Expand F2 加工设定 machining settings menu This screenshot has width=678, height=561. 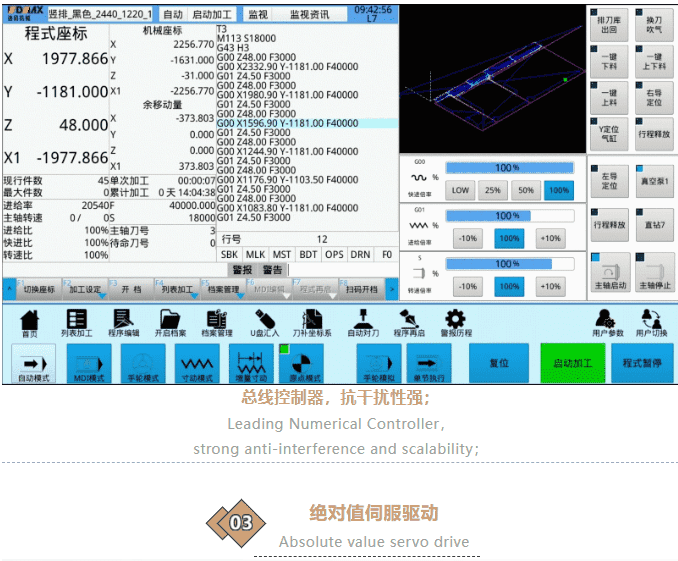click(86, 289)
